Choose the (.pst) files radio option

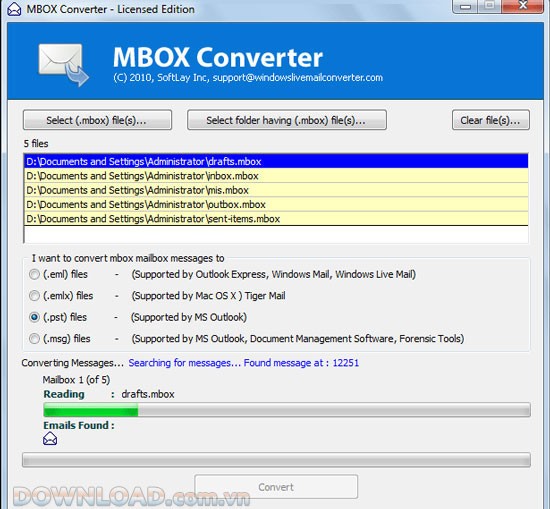coord(34,317)
